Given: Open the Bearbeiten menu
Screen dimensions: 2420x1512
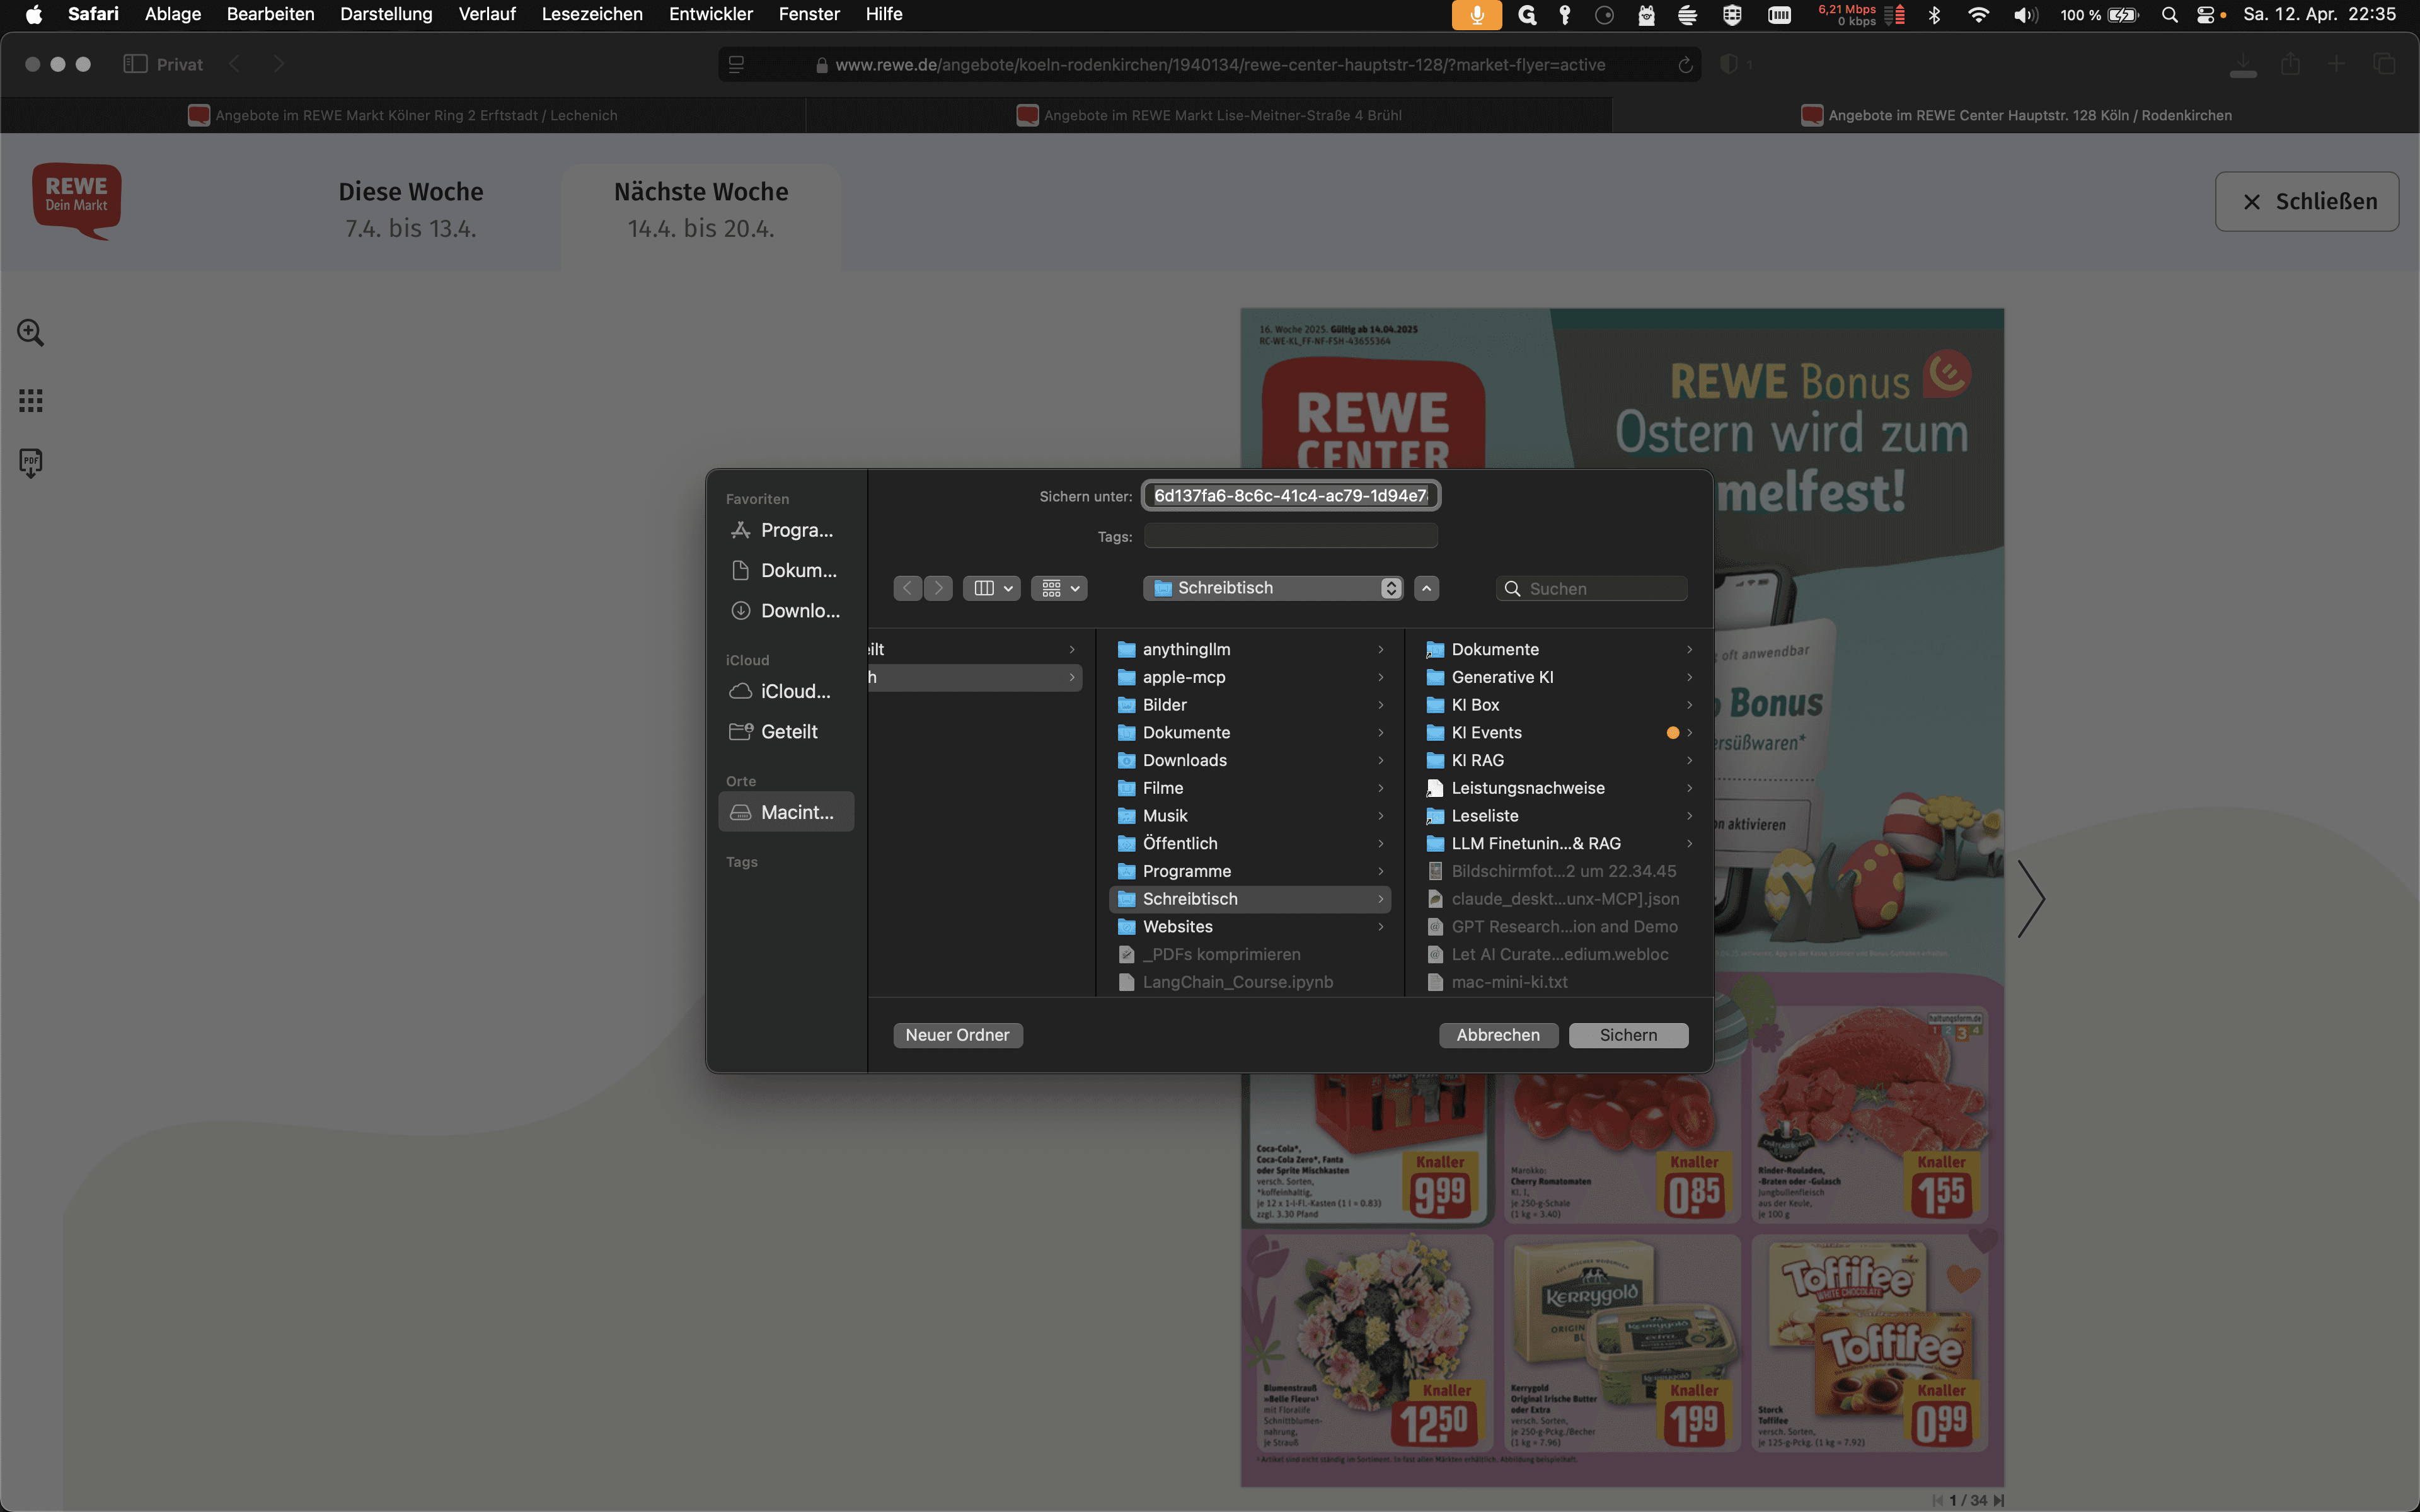Looking at the screenshot, I should (270, 14).
